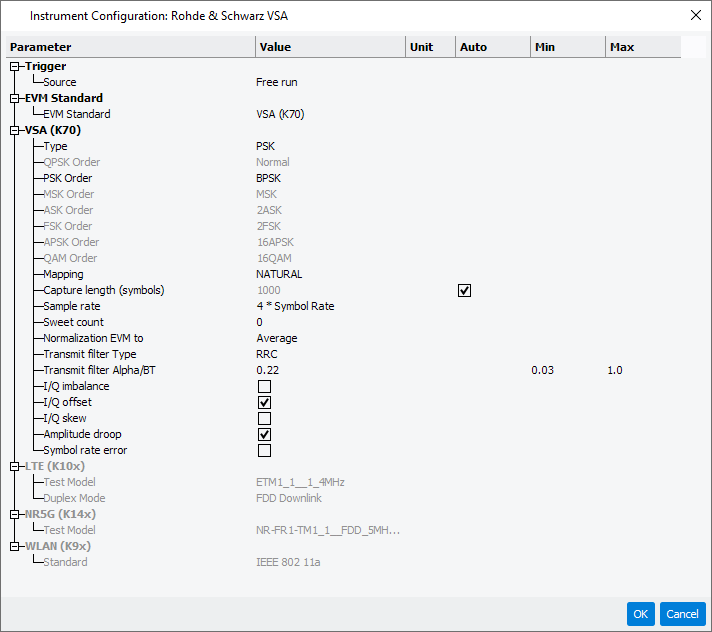
Task: Click the Parameter column header
Action: (x=131, y=47)
